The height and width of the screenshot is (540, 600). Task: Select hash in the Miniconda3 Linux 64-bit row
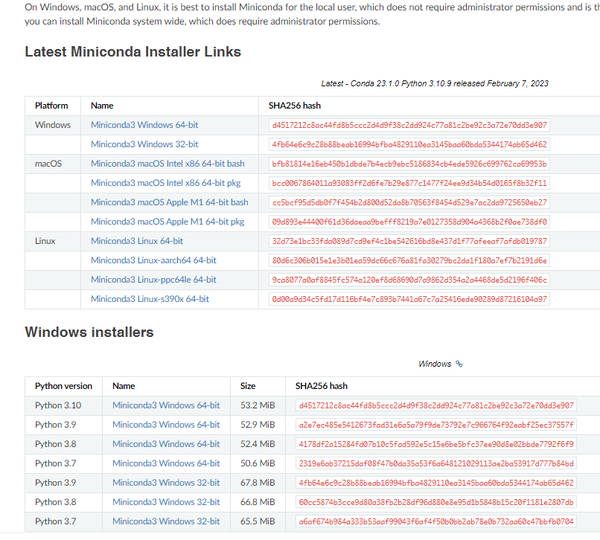[409, 241]
